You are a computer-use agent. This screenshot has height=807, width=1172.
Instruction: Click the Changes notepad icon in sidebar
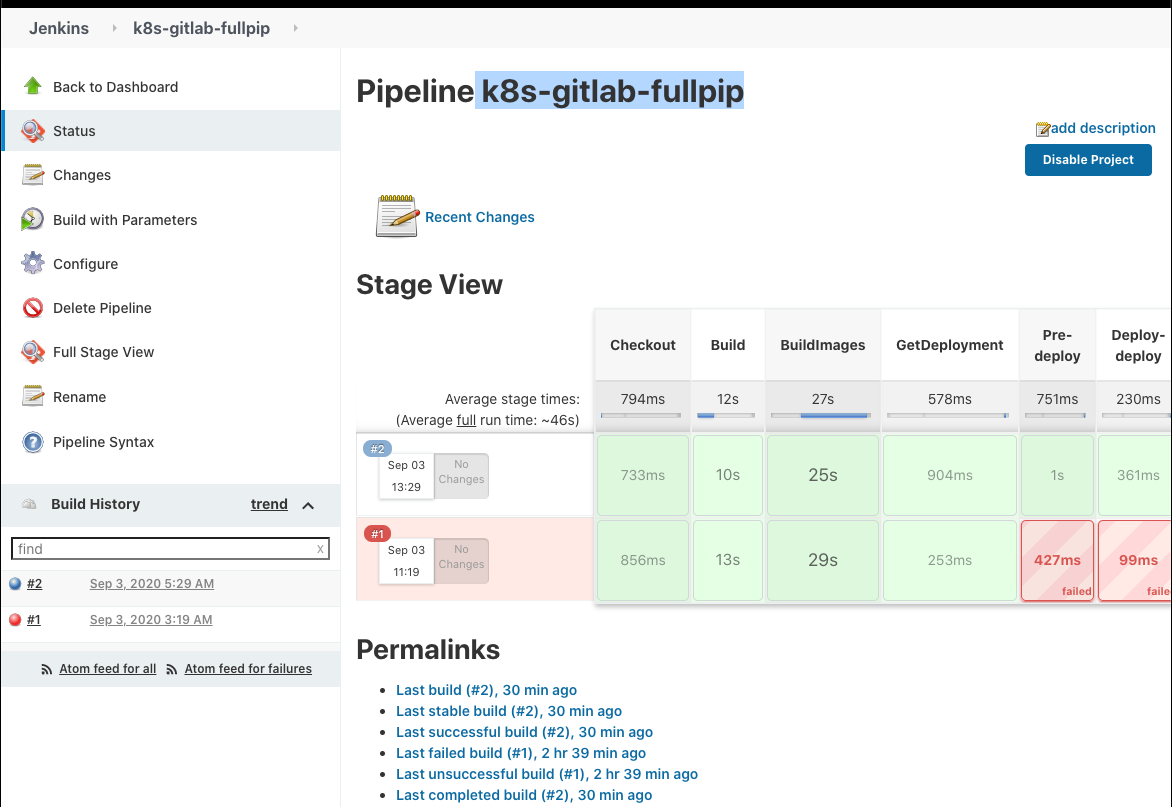pos(33,175)
